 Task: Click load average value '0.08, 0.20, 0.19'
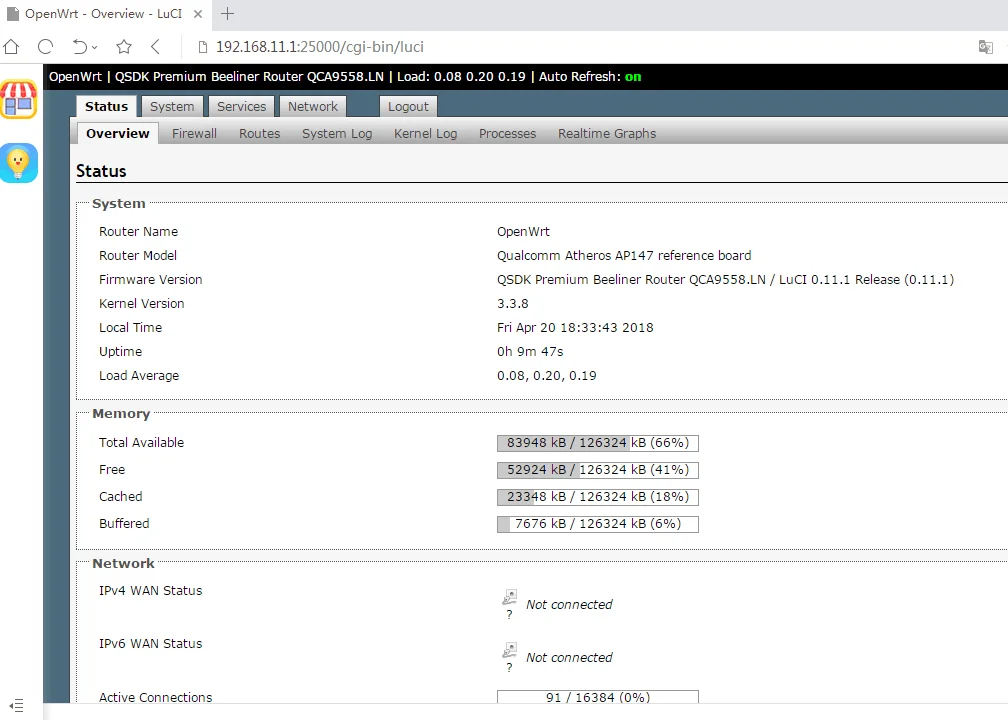(546, 375)
